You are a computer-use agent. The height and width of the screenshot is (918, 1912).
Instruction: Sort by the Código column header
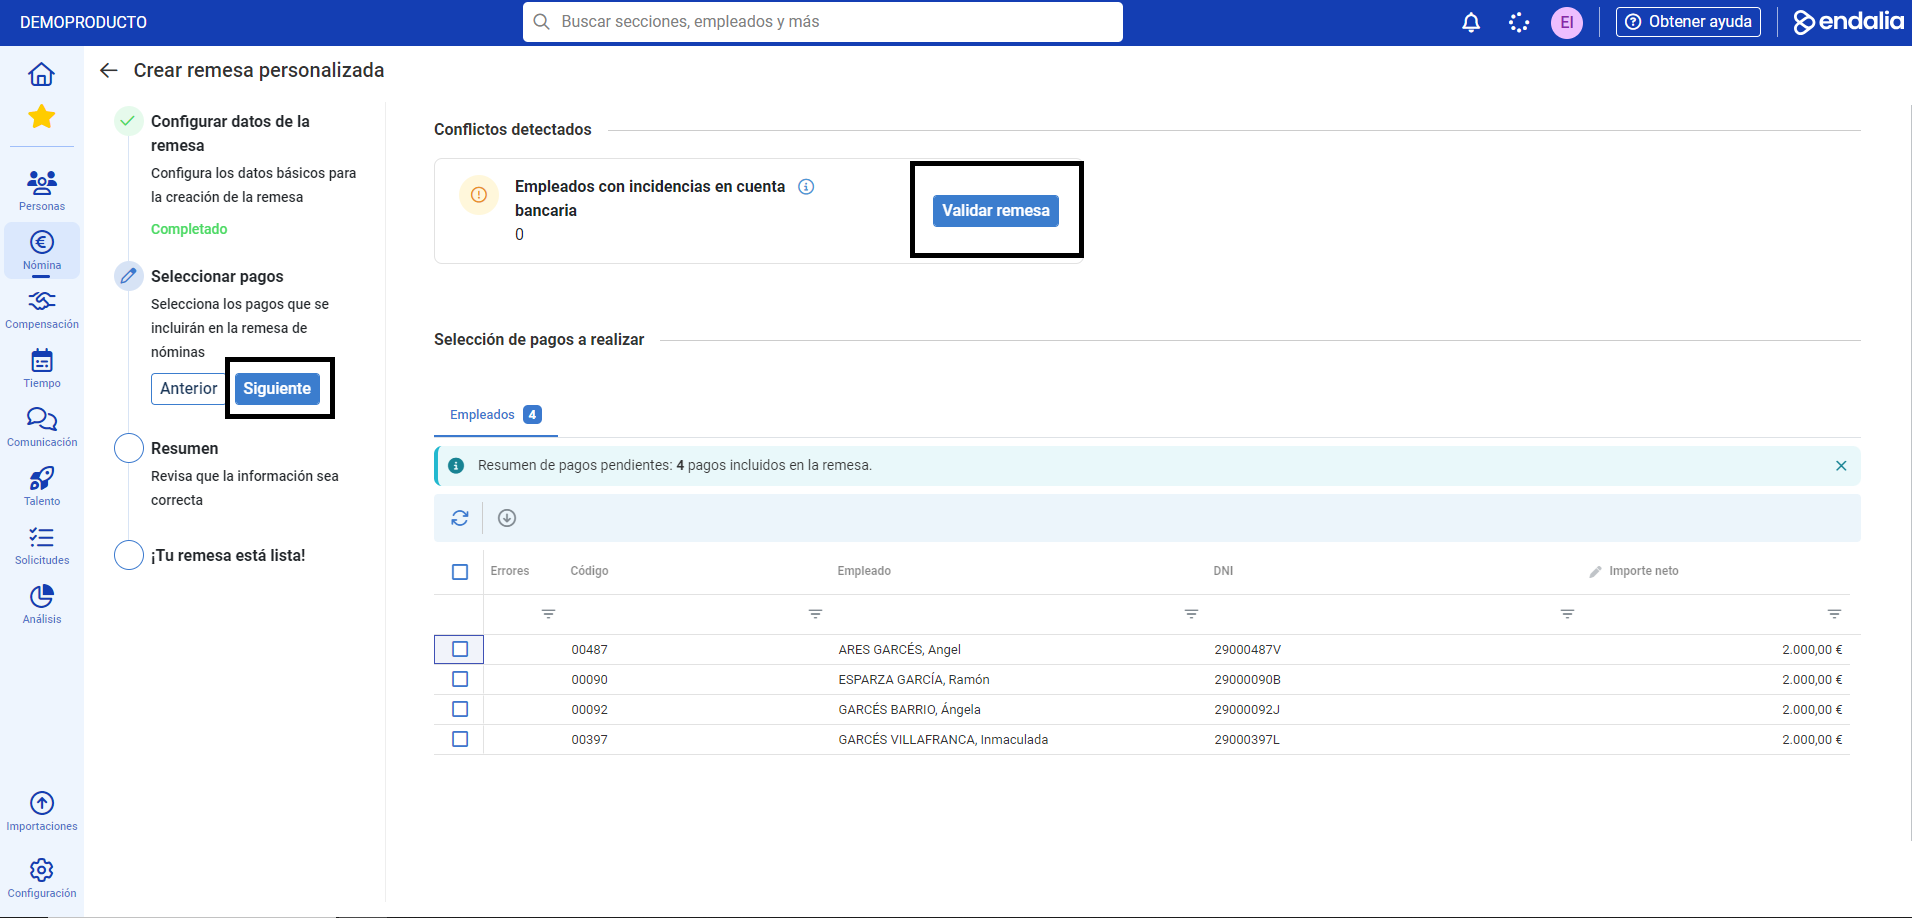click(x=589, y=571)
